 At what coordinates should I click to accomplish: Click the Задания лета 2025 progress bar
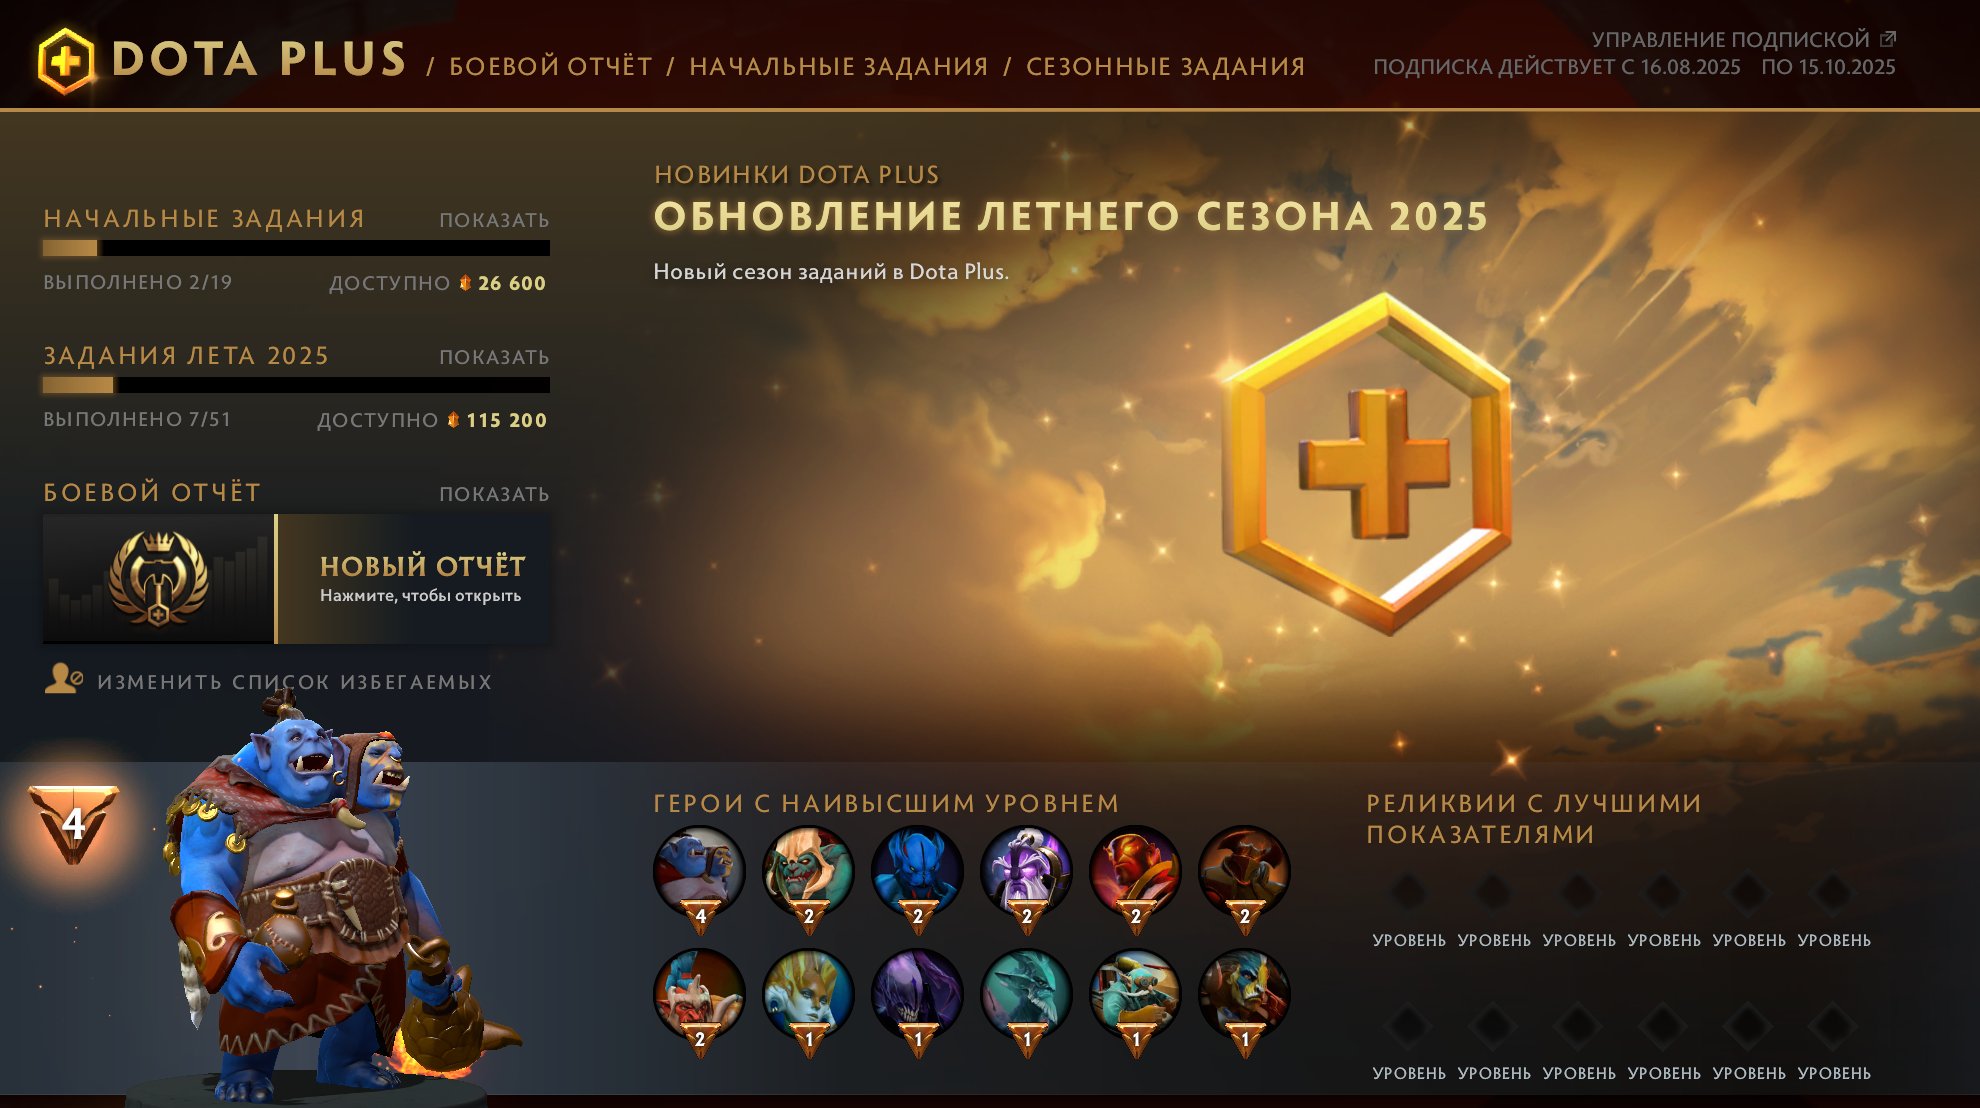tap(296, 385)
